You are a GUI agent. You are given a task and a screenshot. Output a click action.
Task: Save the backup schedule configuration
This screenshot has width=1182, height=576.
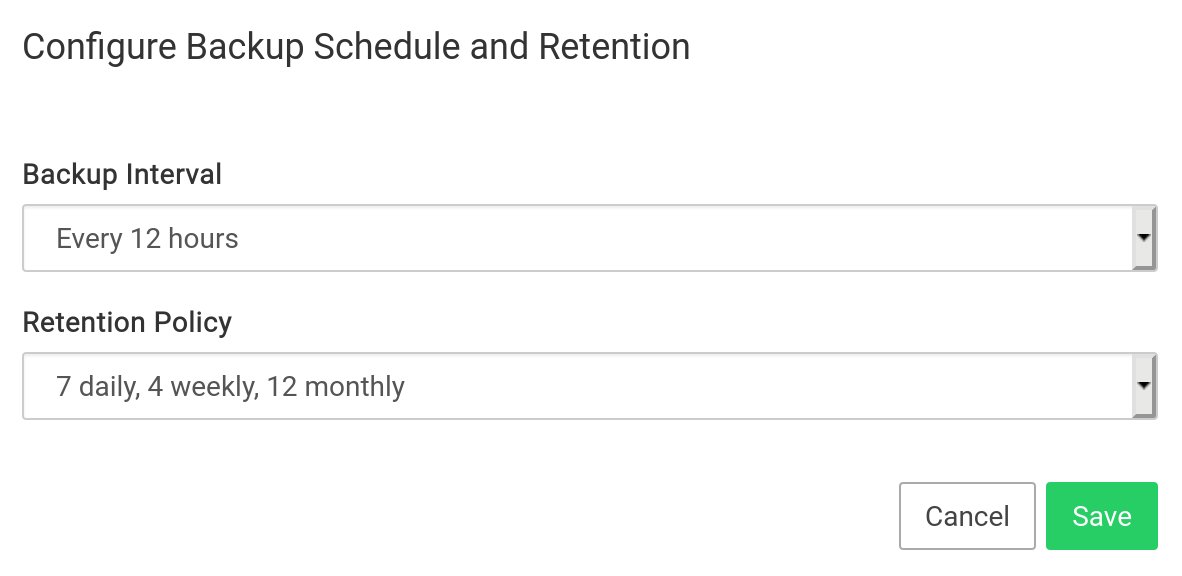[x=1101, y=516]
